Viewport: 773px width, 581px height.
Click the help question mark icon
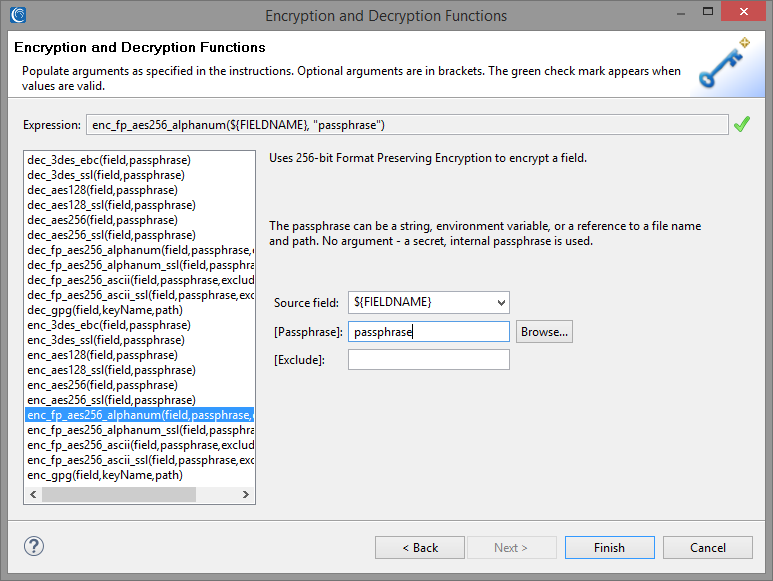[x=34, y=546]
